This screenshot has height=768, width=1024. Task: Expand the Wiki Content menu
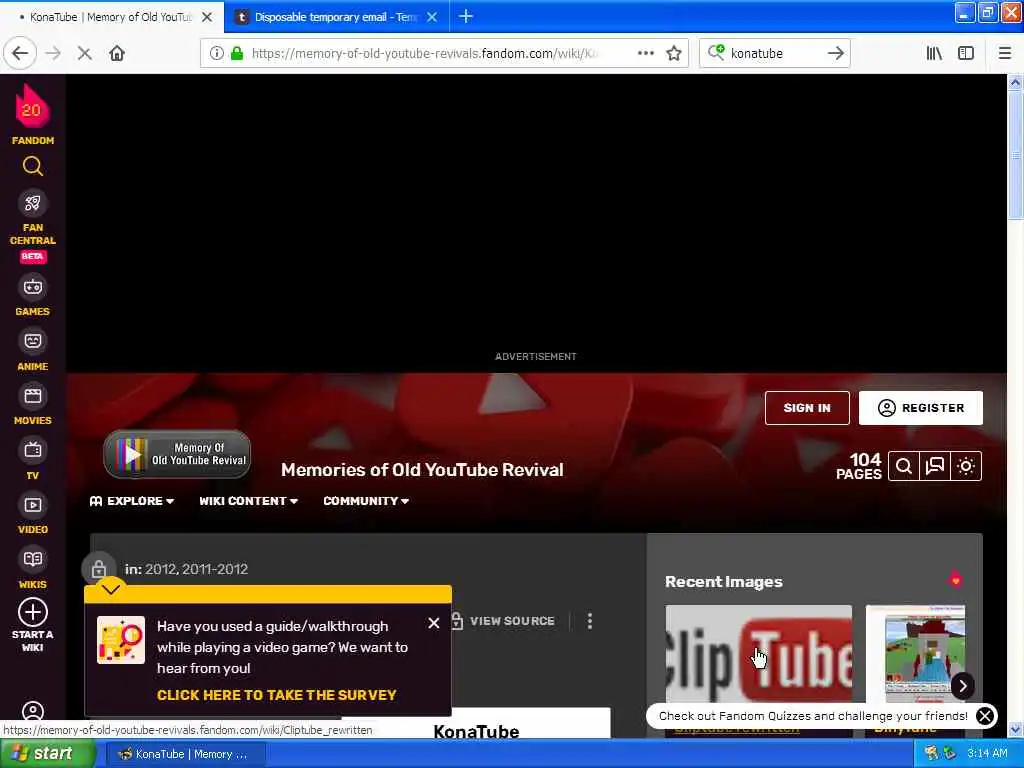coord(248,501)
